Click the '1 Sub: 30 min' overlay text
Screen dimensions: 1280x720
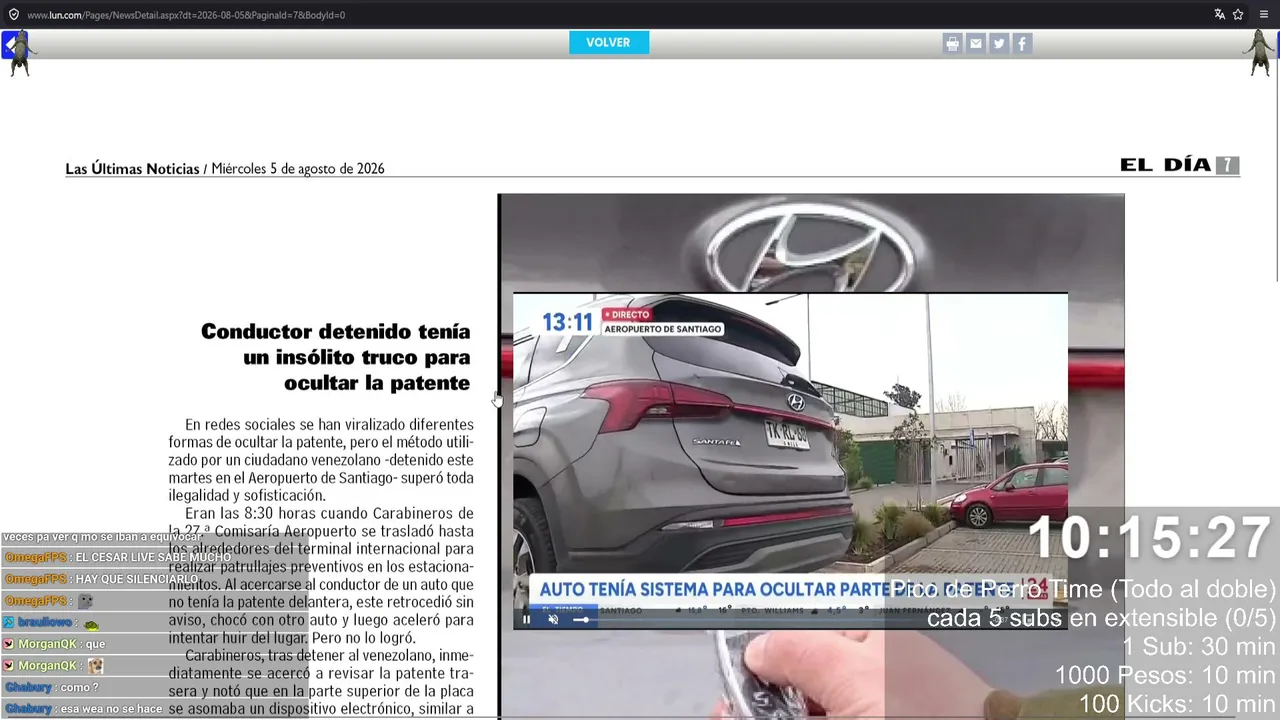(x=1199, y=647)
